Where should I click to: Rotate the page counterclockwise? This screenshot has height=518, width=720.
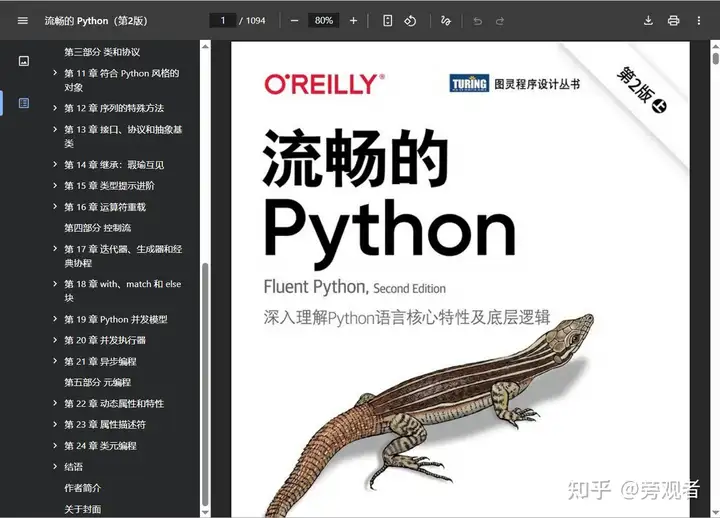[x=410, y=20]
